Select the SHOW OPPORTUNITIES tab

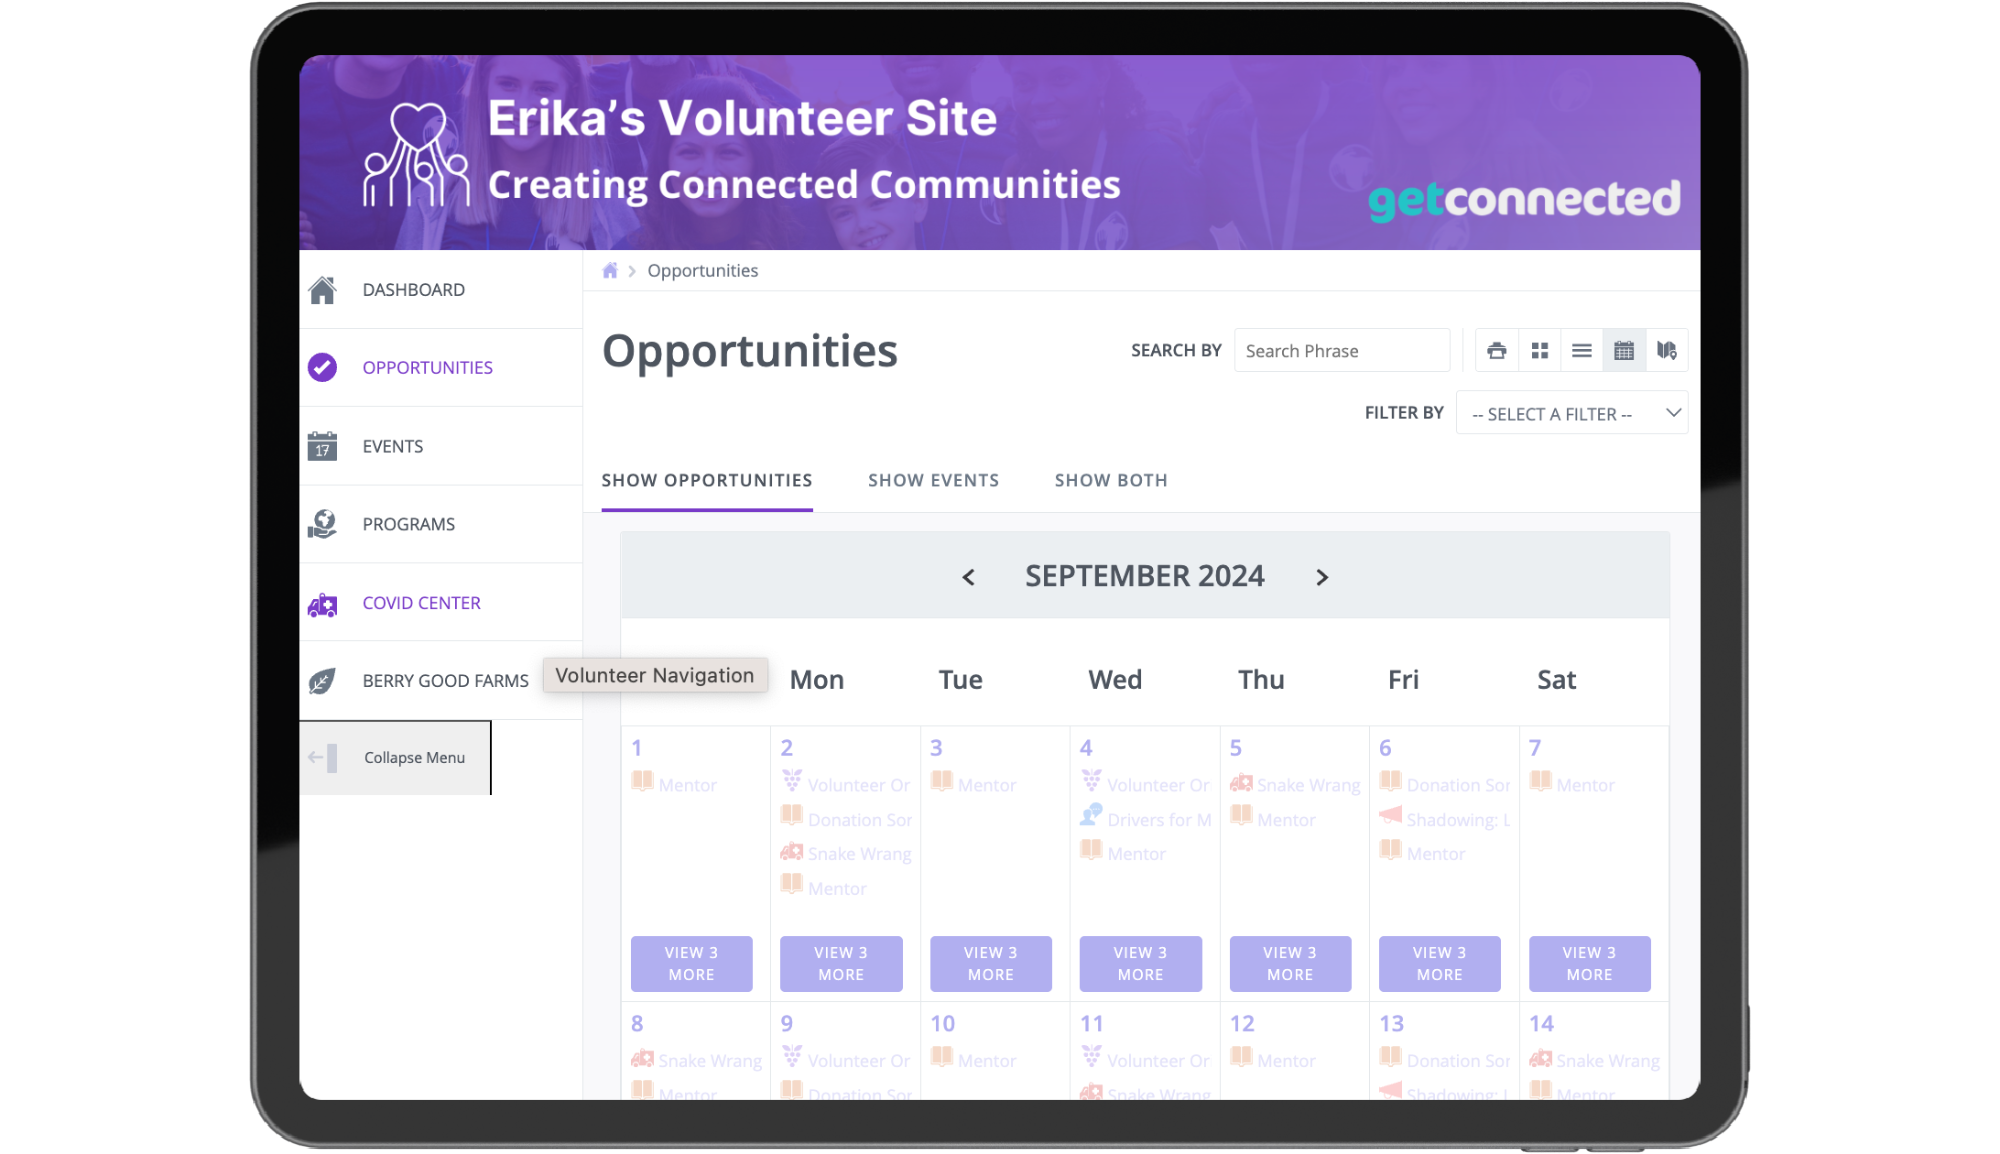coord(706,479)
